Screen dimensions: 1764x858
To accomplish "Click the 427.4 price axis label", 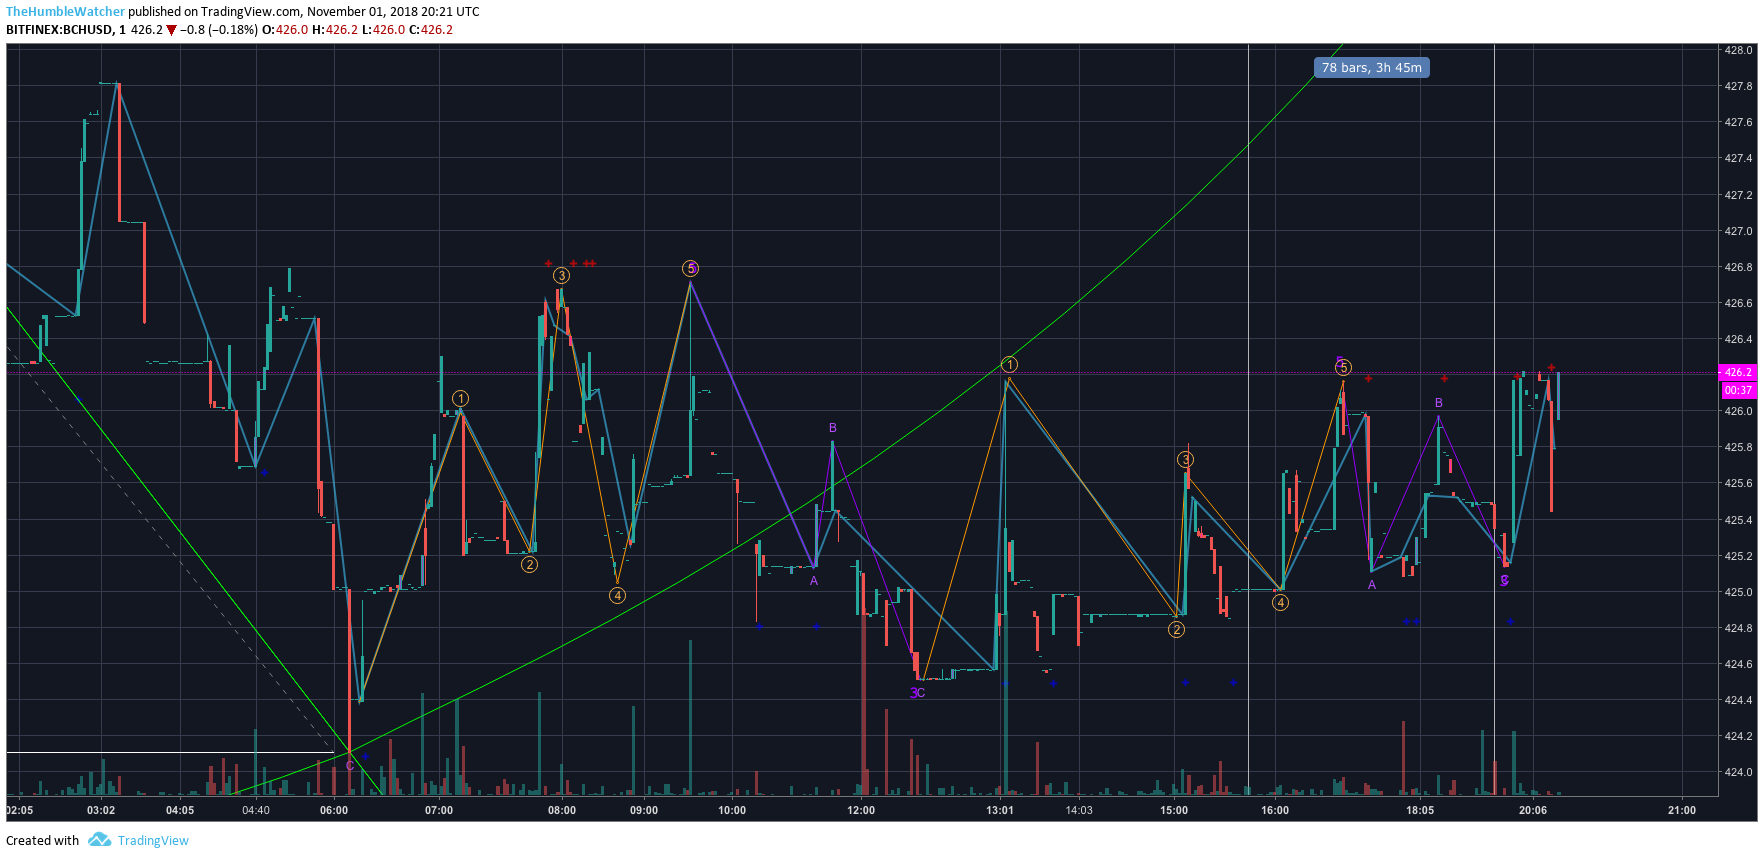I will coord(1738,158).
